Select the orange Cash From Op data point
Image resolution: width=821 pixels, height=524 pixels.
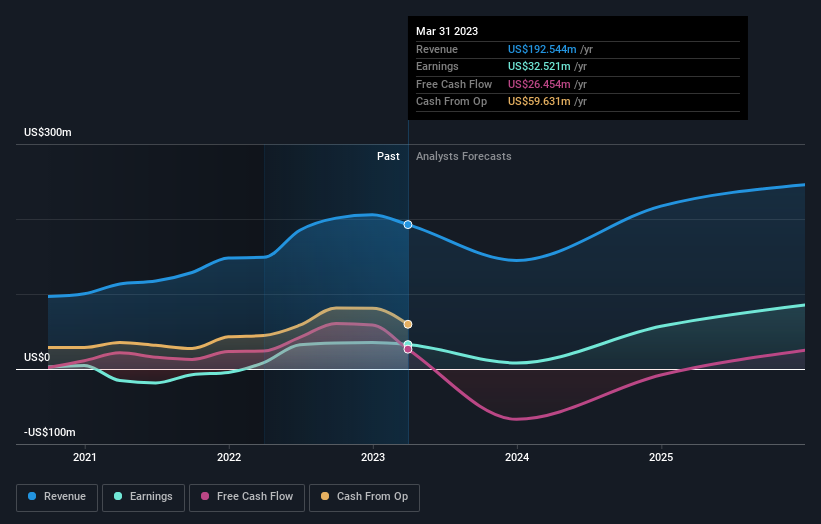(408, 325)
